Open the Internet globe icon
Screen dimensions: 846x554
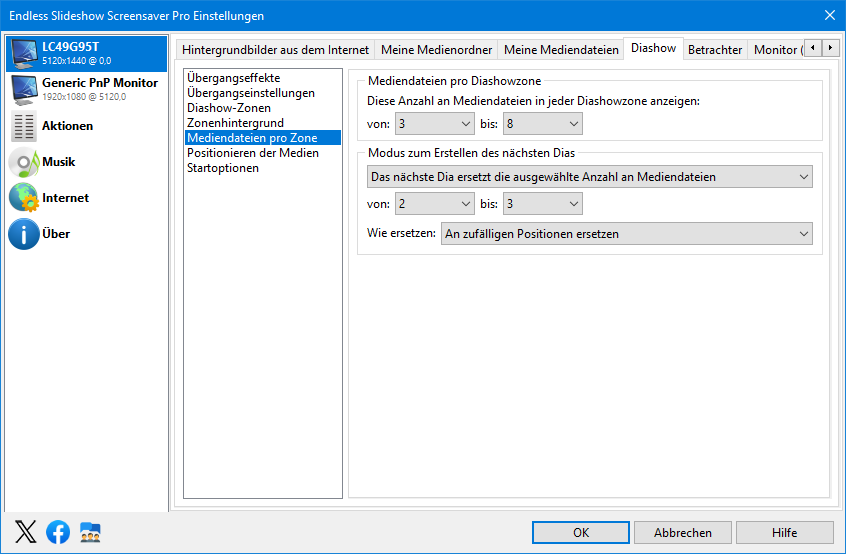[24, 197]
